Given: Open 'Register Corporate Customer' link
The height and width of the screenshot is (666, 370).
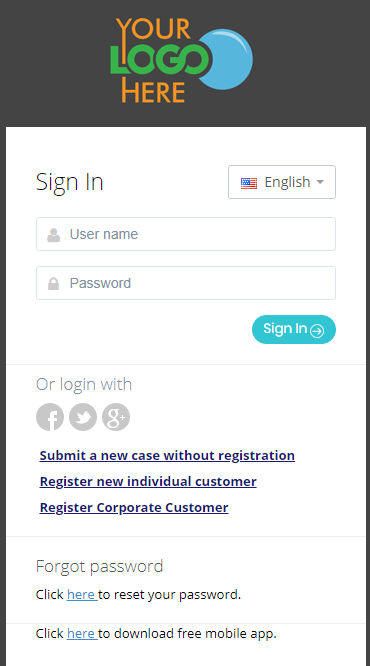Looking at the screenshot, I should coord(134,508).
